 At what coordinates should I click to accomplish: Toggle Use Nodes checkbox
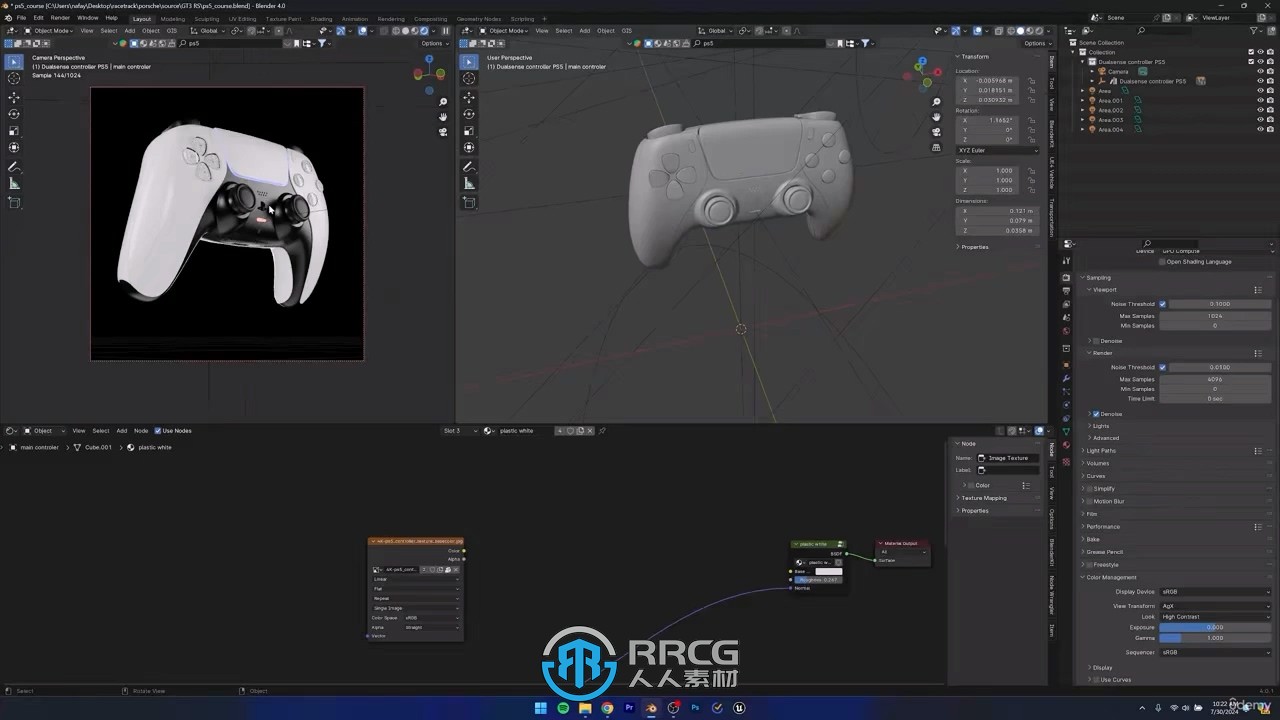(x=157, y=431)
